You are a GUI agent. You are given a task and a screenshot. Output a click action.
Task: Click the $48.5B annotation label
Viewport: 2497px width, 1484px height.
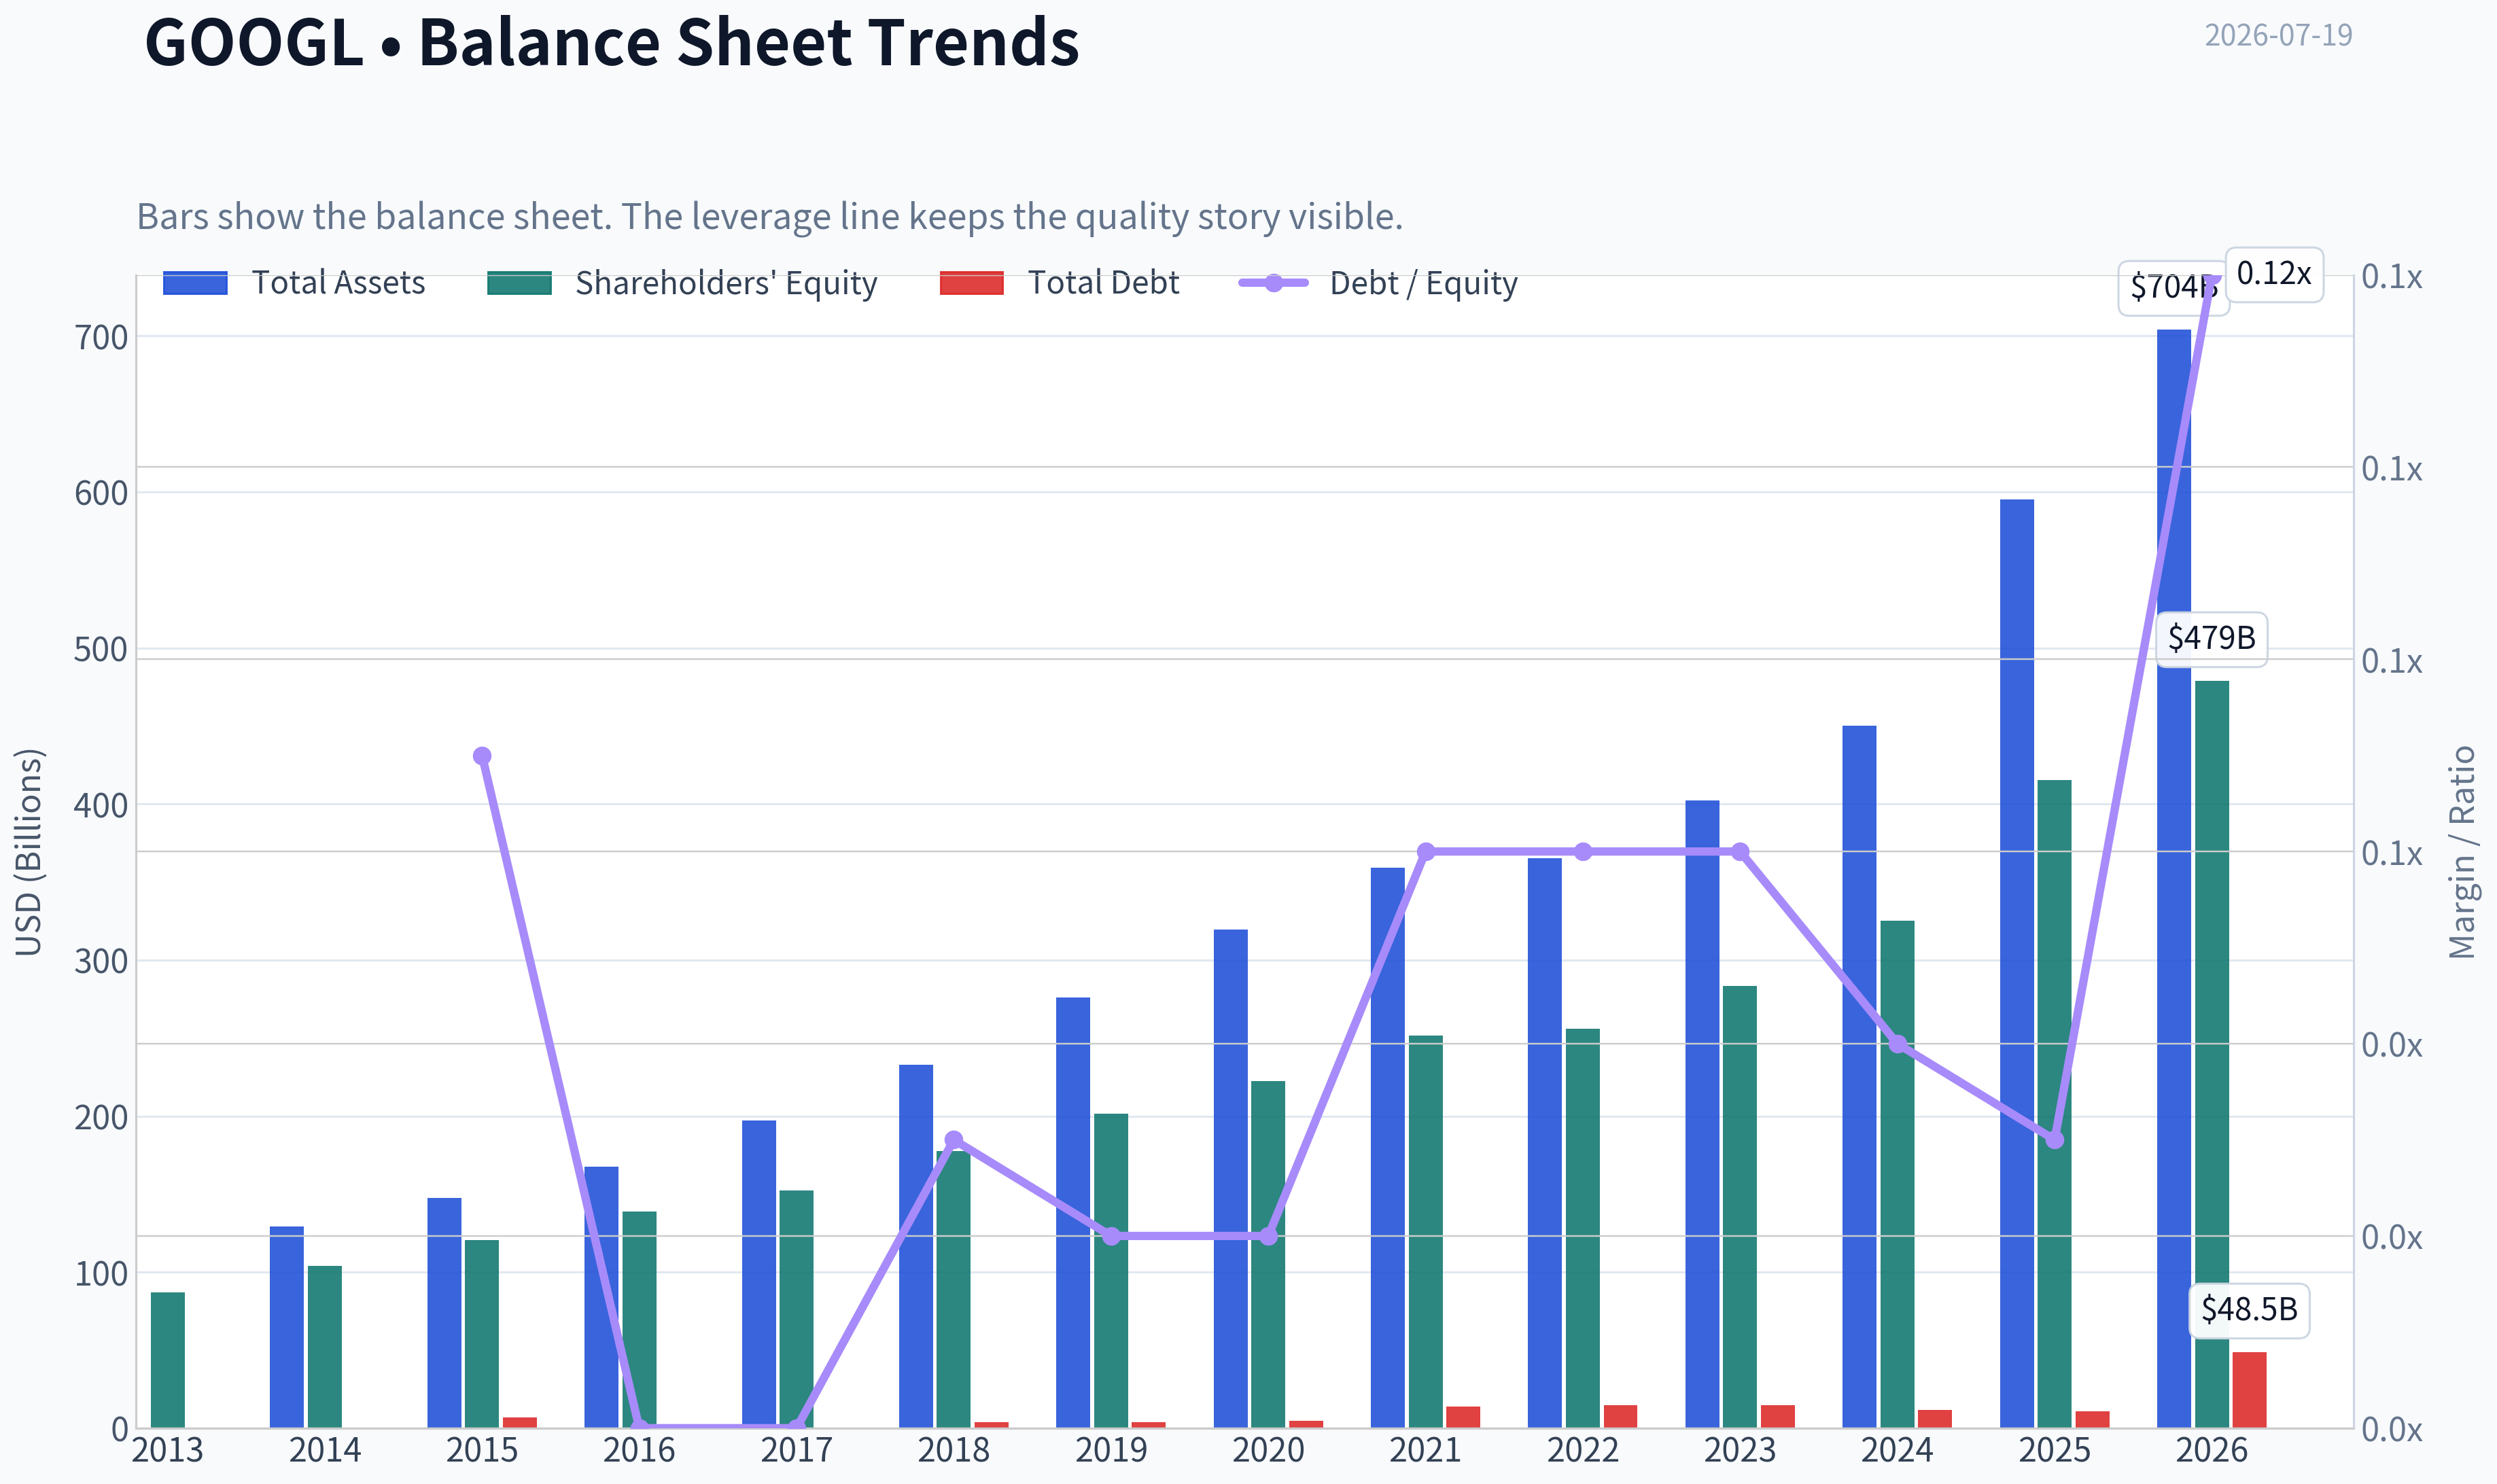2249,1310
